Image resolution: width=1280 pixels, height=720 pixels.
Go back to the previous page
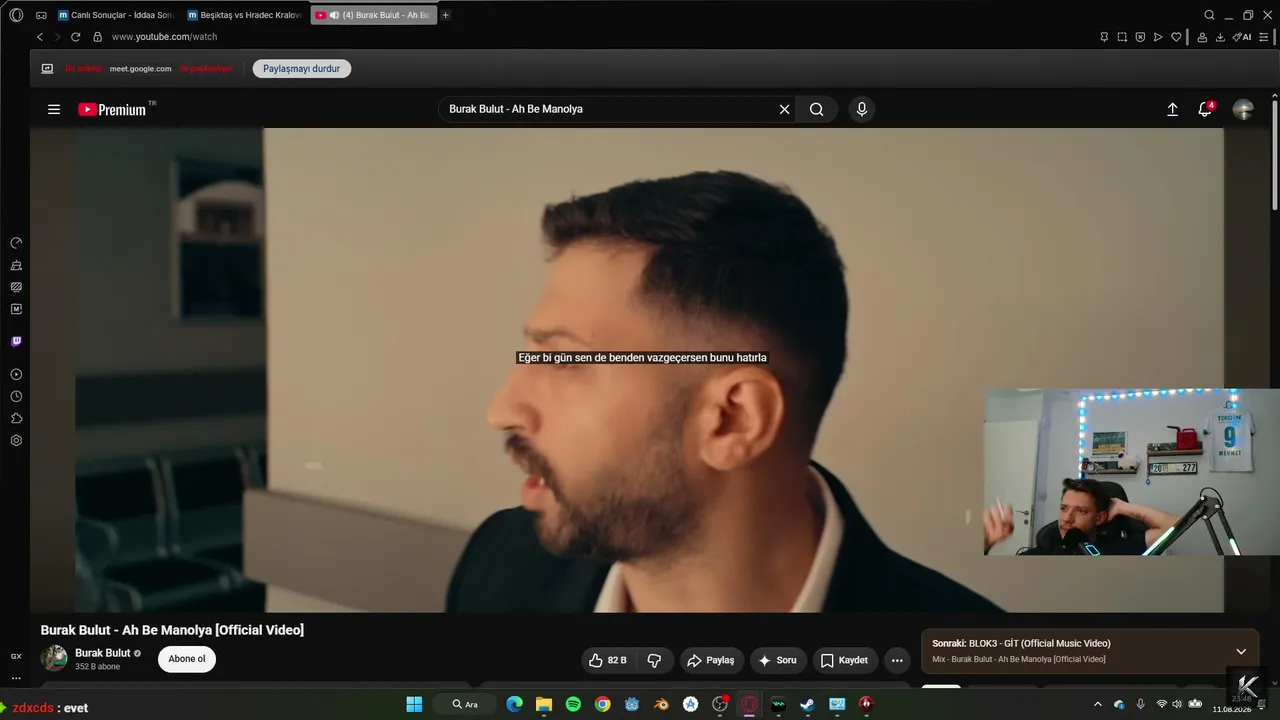coord(40,37)
